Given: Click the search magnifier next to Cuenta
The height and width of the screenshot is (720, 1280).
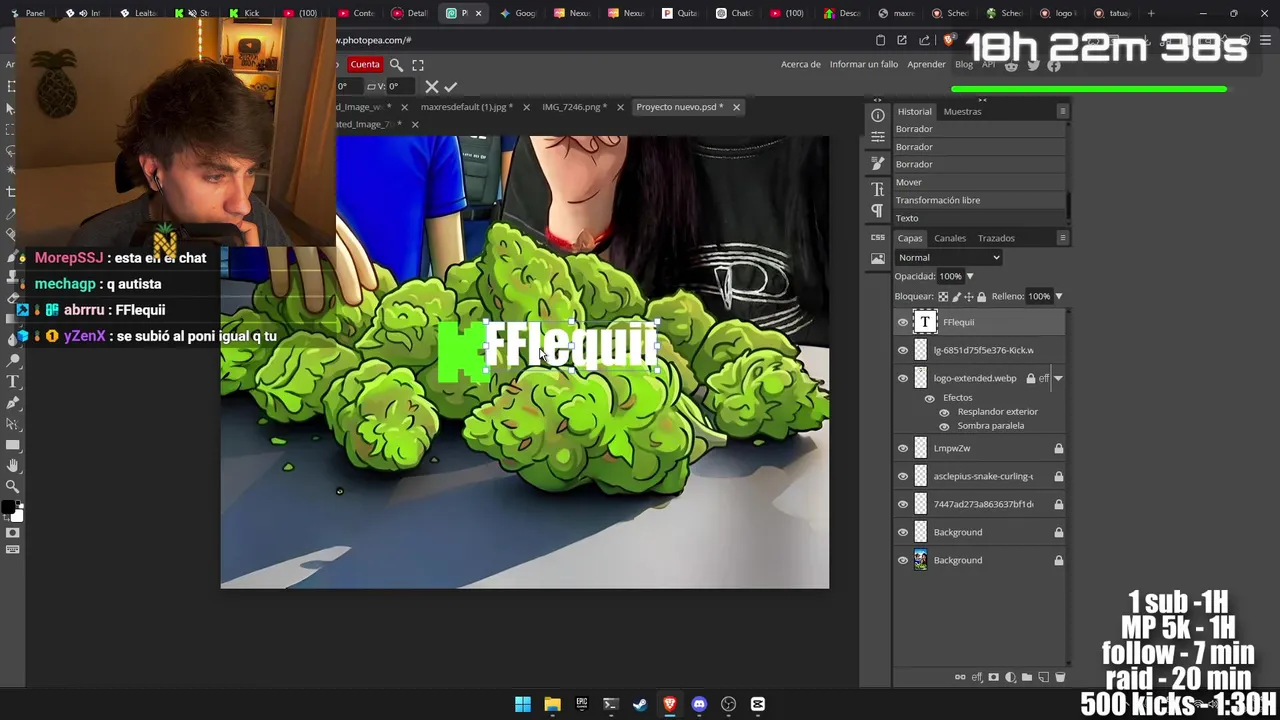Looking at the screenshot, I should [x=396, y=64].
